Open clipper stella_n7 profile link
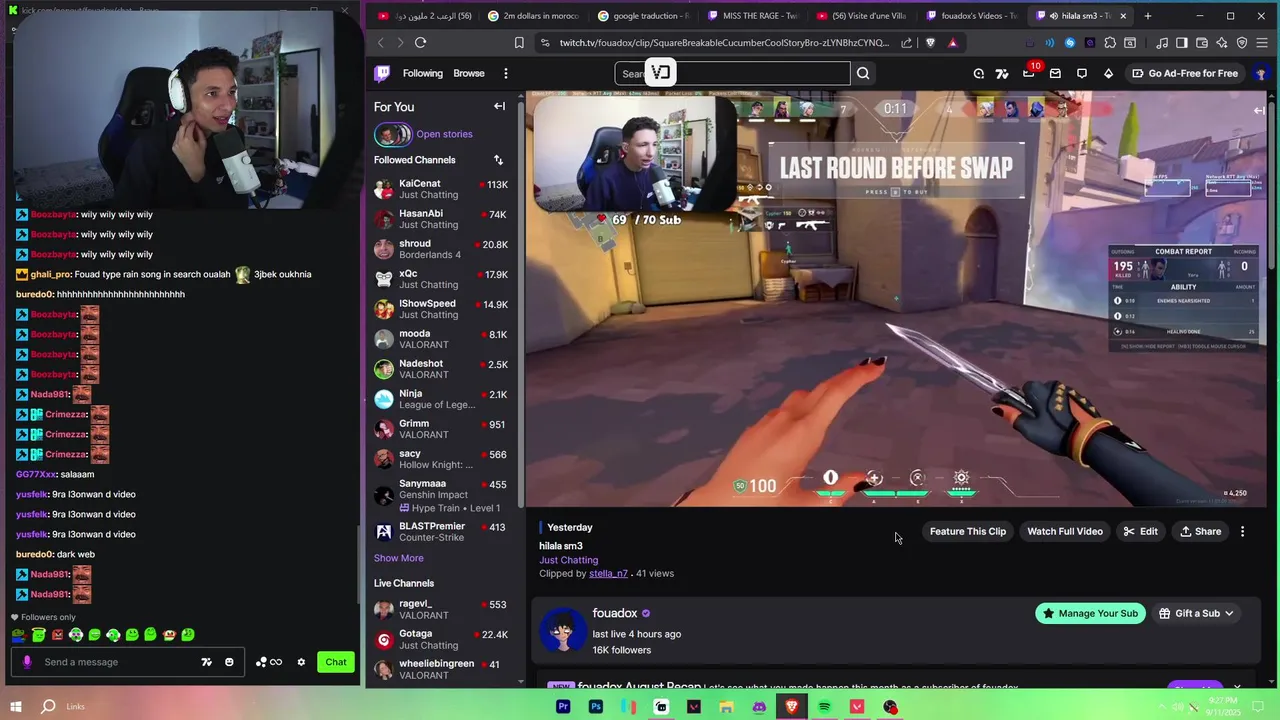 (x=608, y=574)
